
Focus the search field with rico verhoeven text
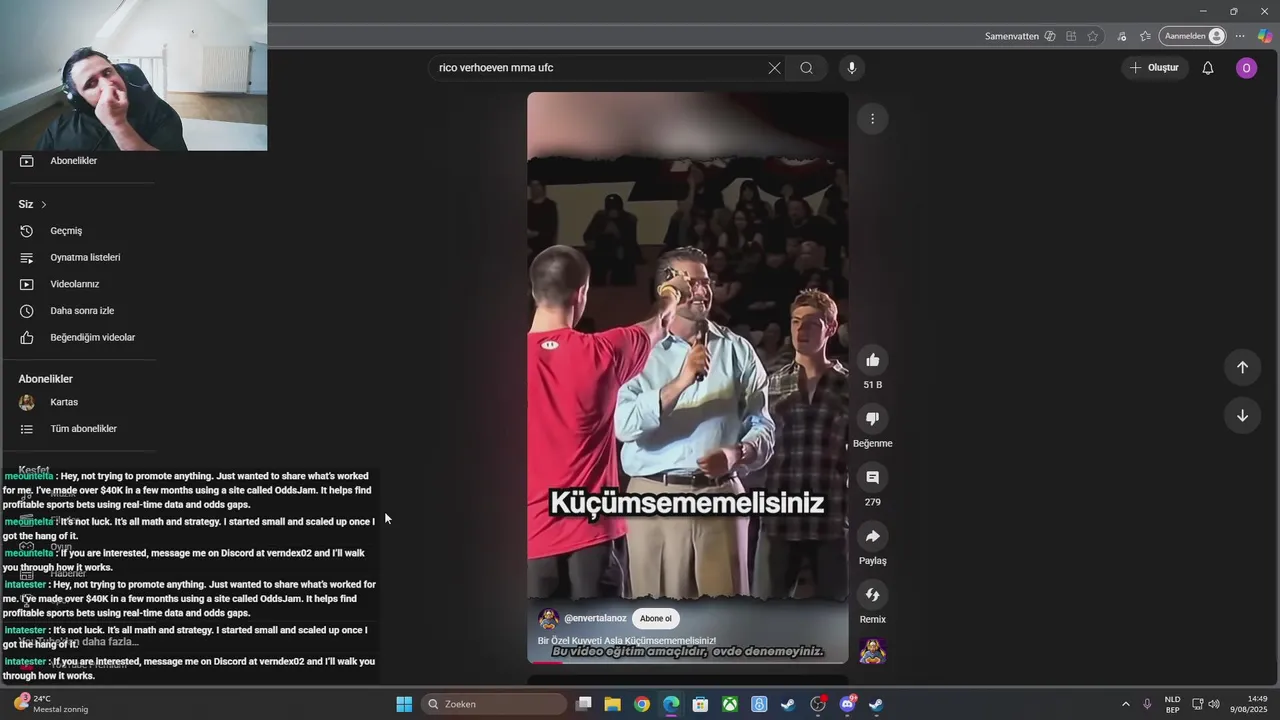coord(598,68)
